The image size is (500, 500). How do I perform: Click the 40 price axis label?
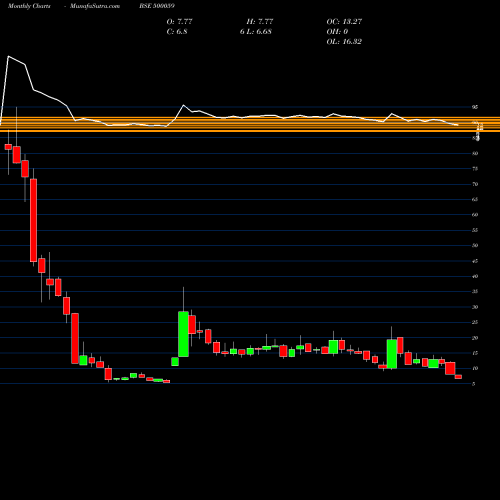(475, 276)
